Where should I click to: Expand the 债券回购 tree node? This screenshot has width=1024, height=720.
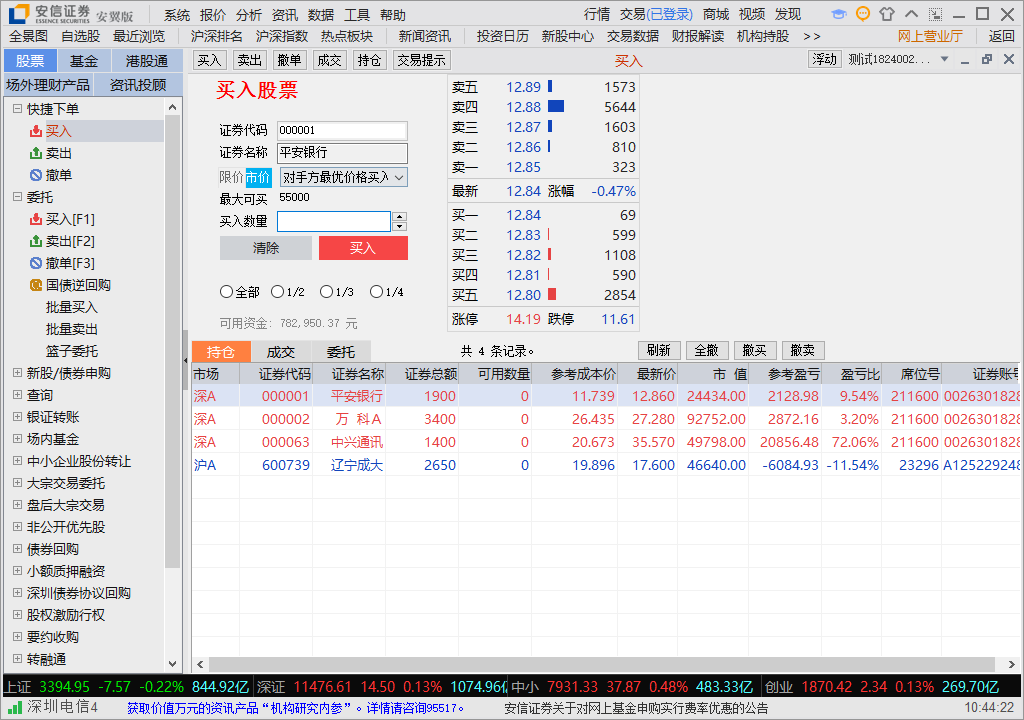point(18,548)
